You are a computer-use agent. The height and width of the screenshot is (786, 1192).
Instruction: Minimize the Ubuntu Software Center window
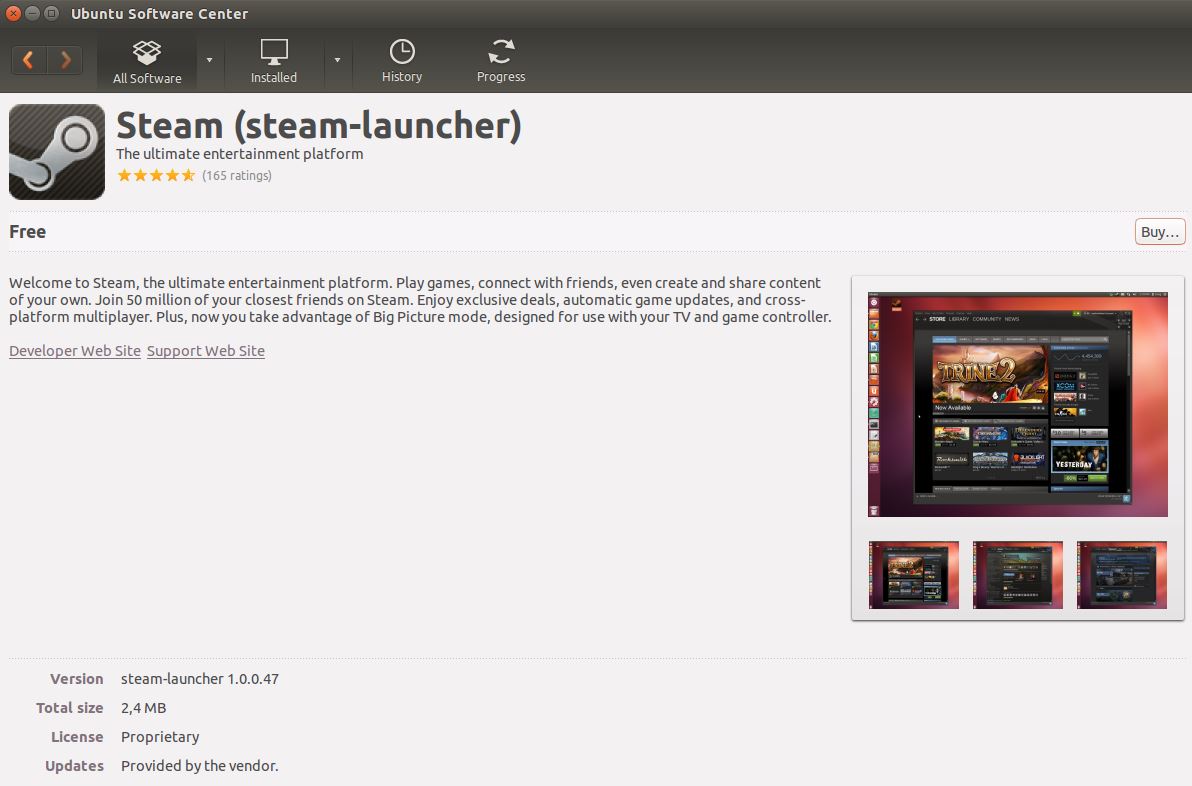click(x=32, y=13)
